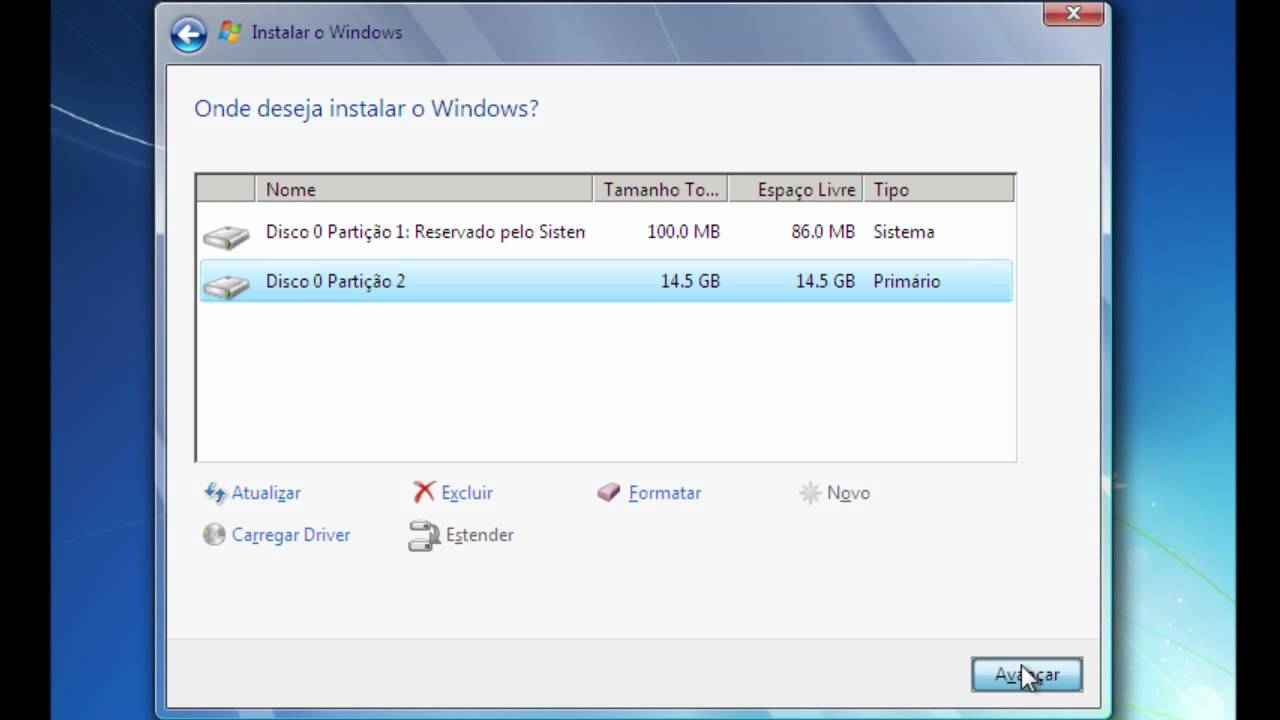This screenshot has width=1280, height=720.
Task: Open the Carregar Driver link
Action: point(291,535)
